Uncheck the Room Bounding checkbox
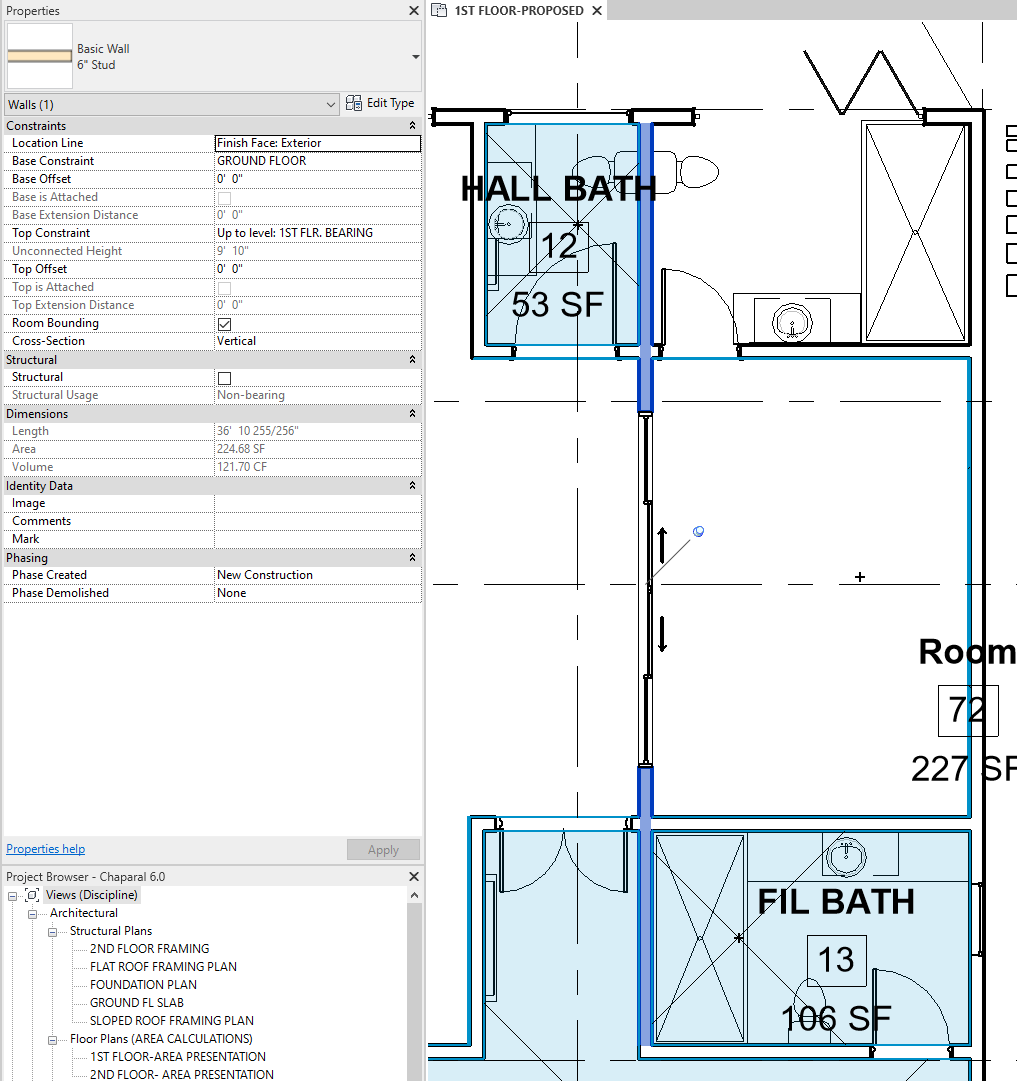The height and width of the screenshot is (1081, 1017). tap(224, 323)
